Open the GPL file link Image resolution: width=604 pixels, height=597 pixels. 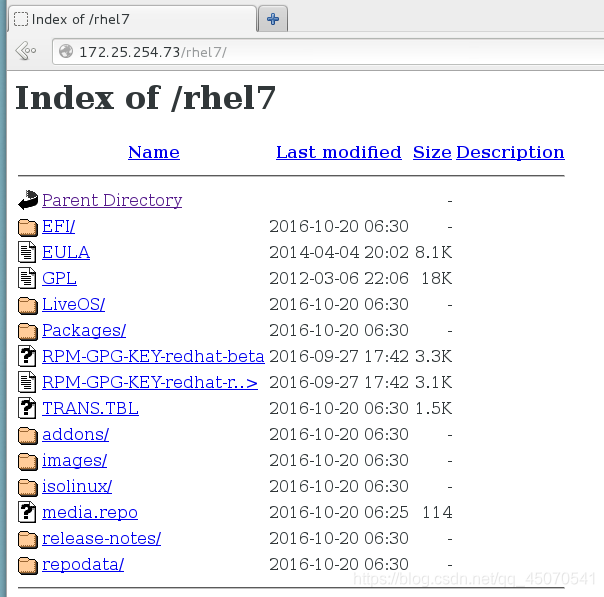[x=59, y=278]
